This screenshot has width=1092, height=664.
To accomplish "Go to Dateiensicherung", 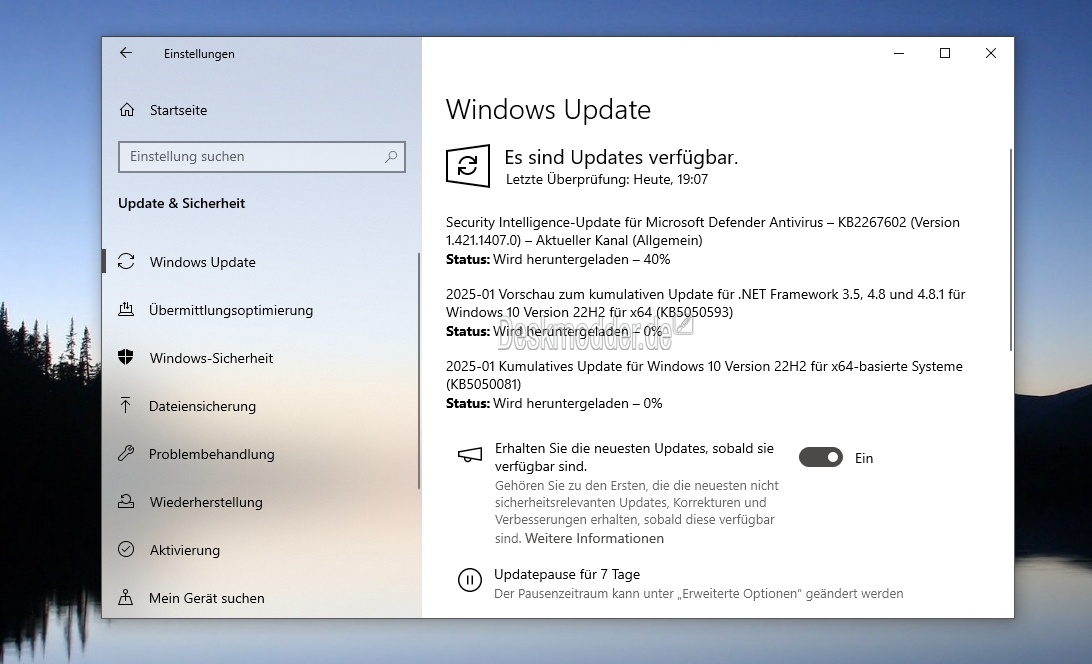I will click(202, 406).
